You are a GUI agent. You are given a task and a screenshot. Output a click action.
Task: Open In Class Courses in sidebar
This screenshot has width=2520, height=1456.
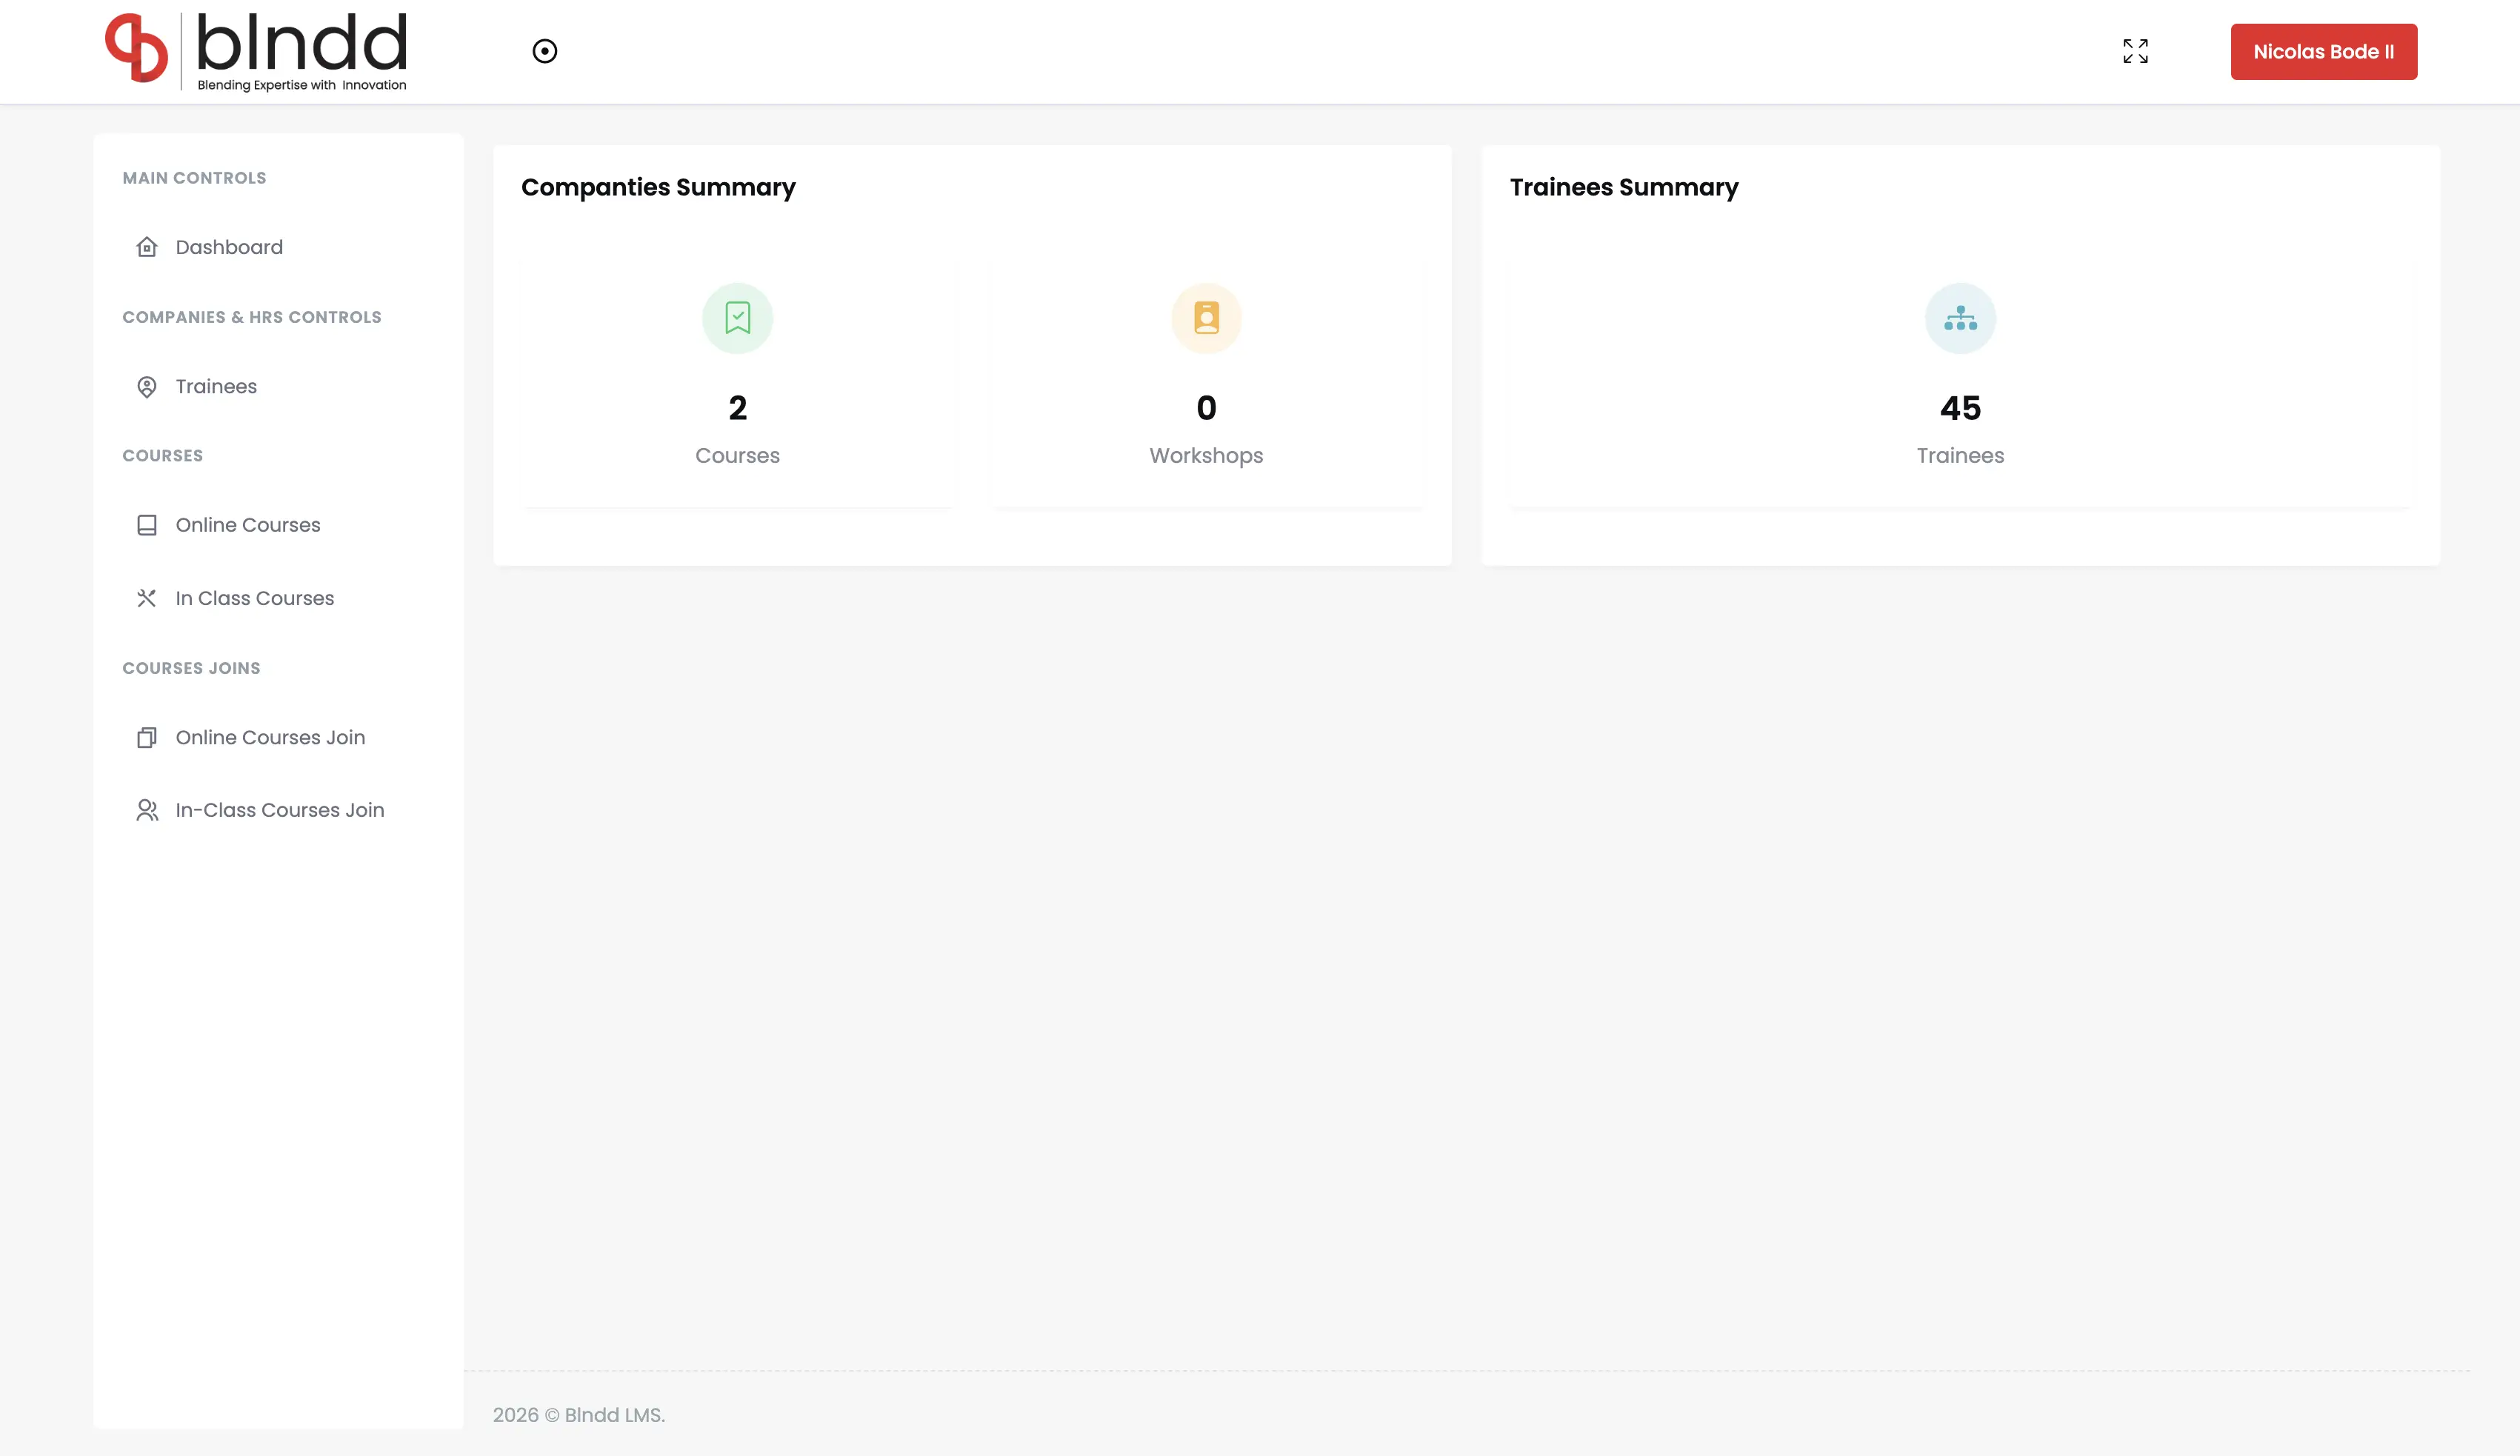click(x=255, y=598)
